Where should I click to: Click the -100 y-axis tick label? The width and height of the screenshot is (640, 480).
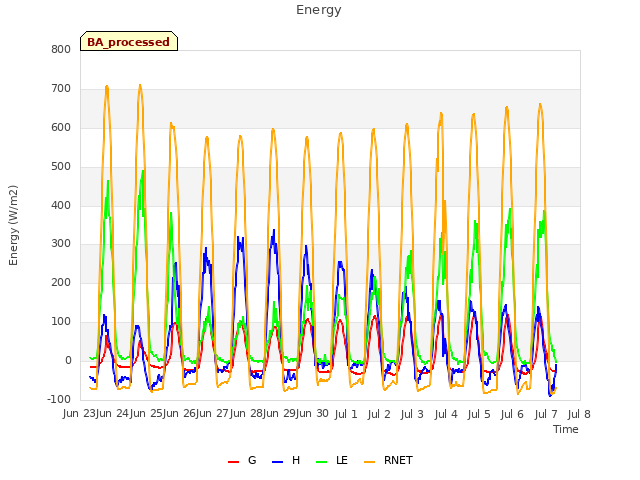[59, 399]
